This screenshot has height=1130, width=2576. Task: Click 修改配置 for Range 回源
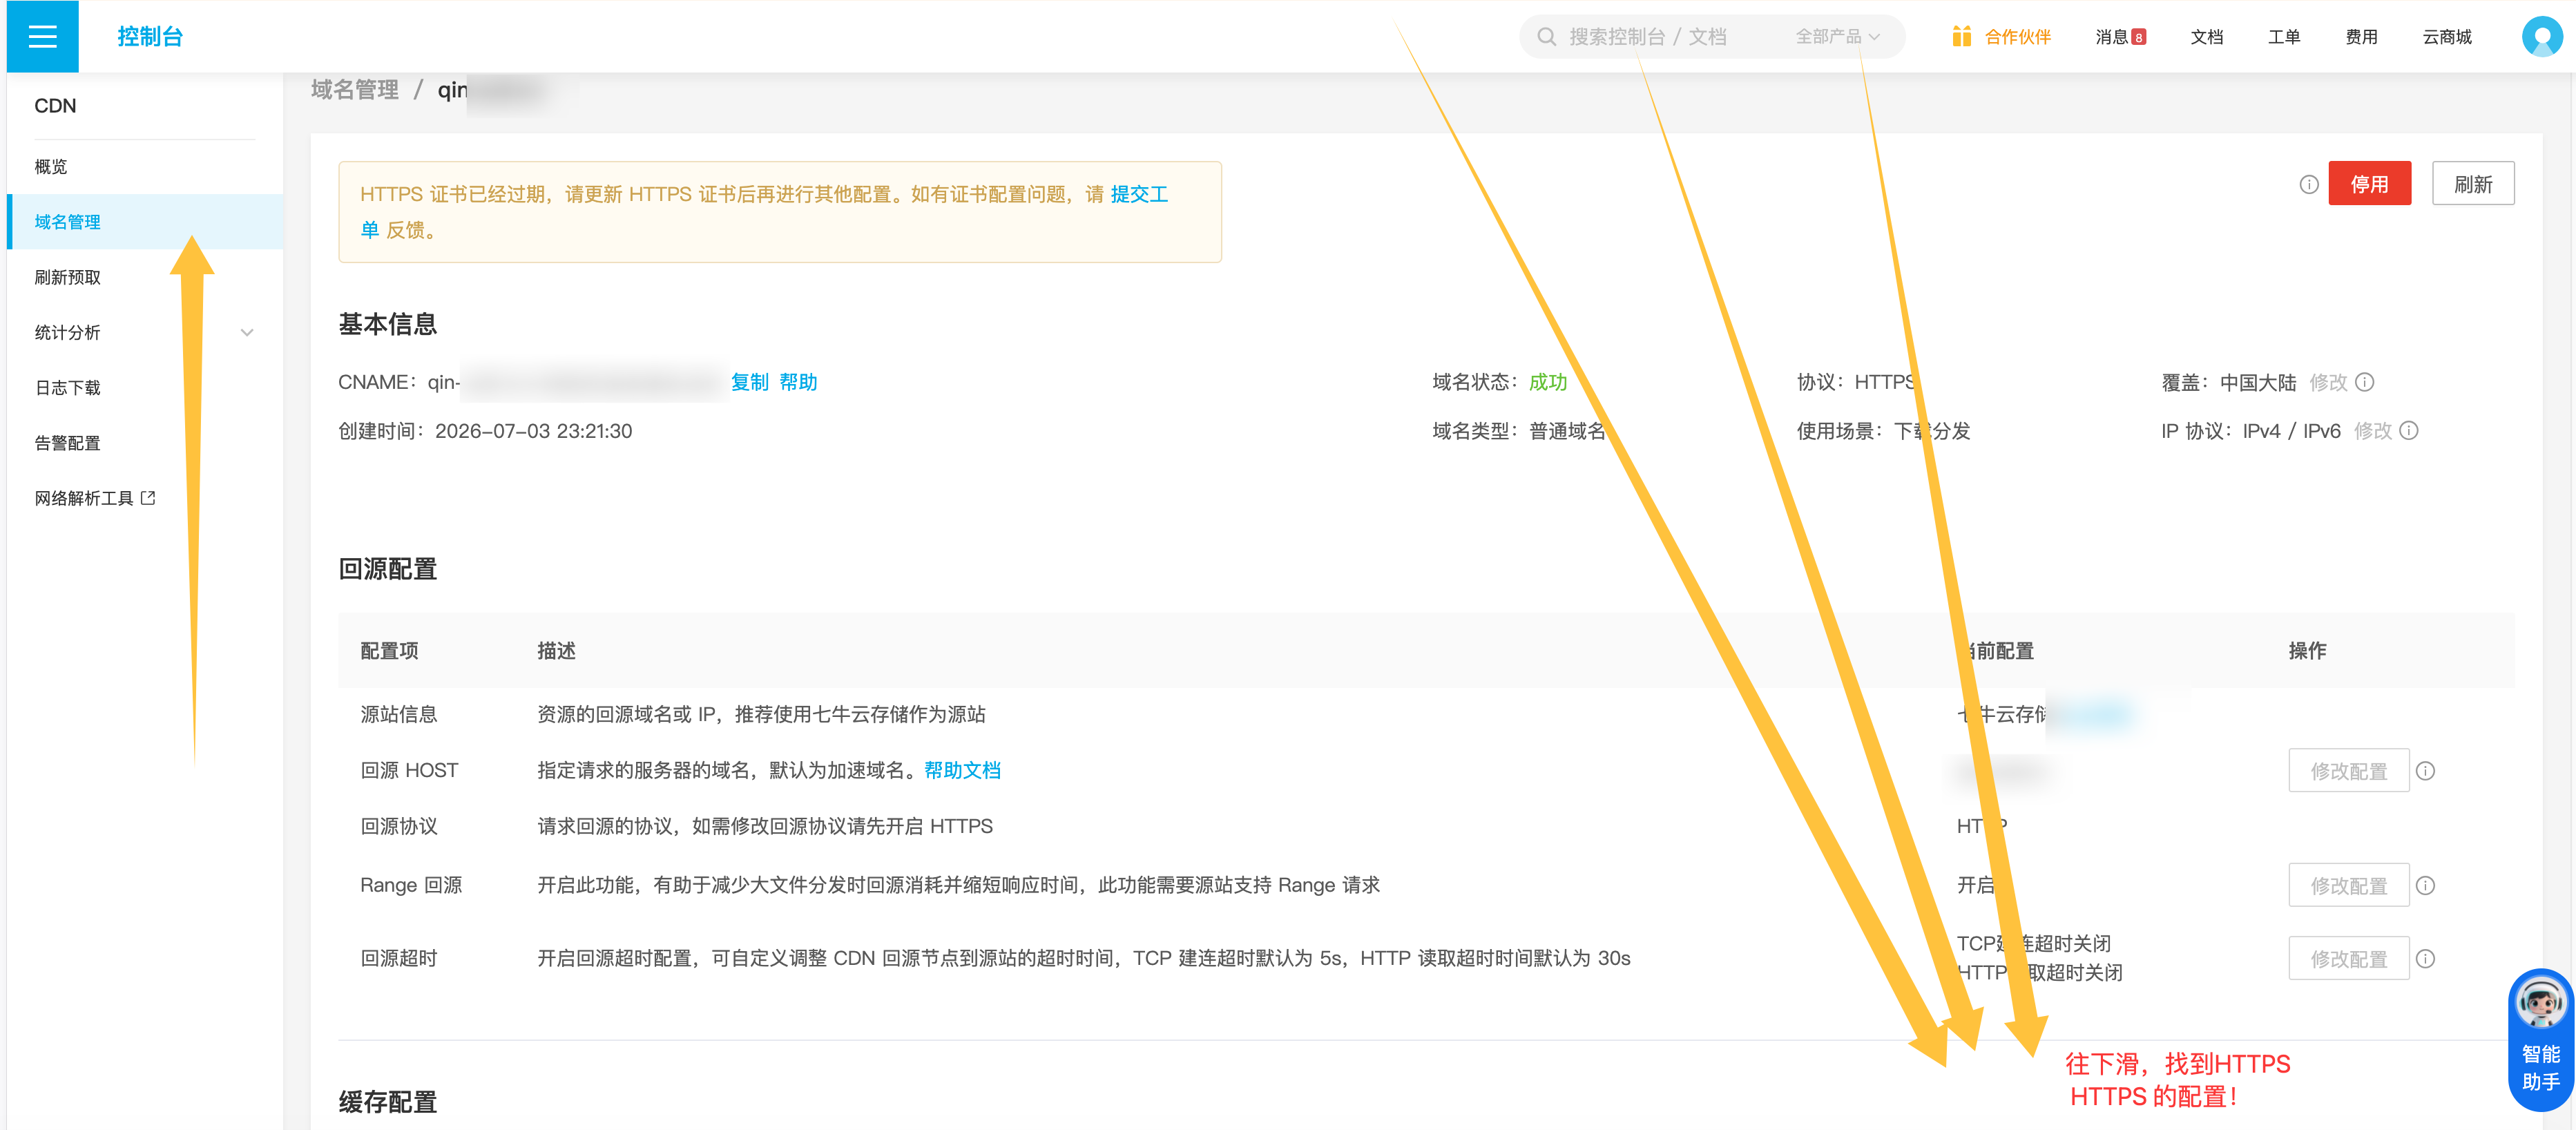click(2348, 886)
